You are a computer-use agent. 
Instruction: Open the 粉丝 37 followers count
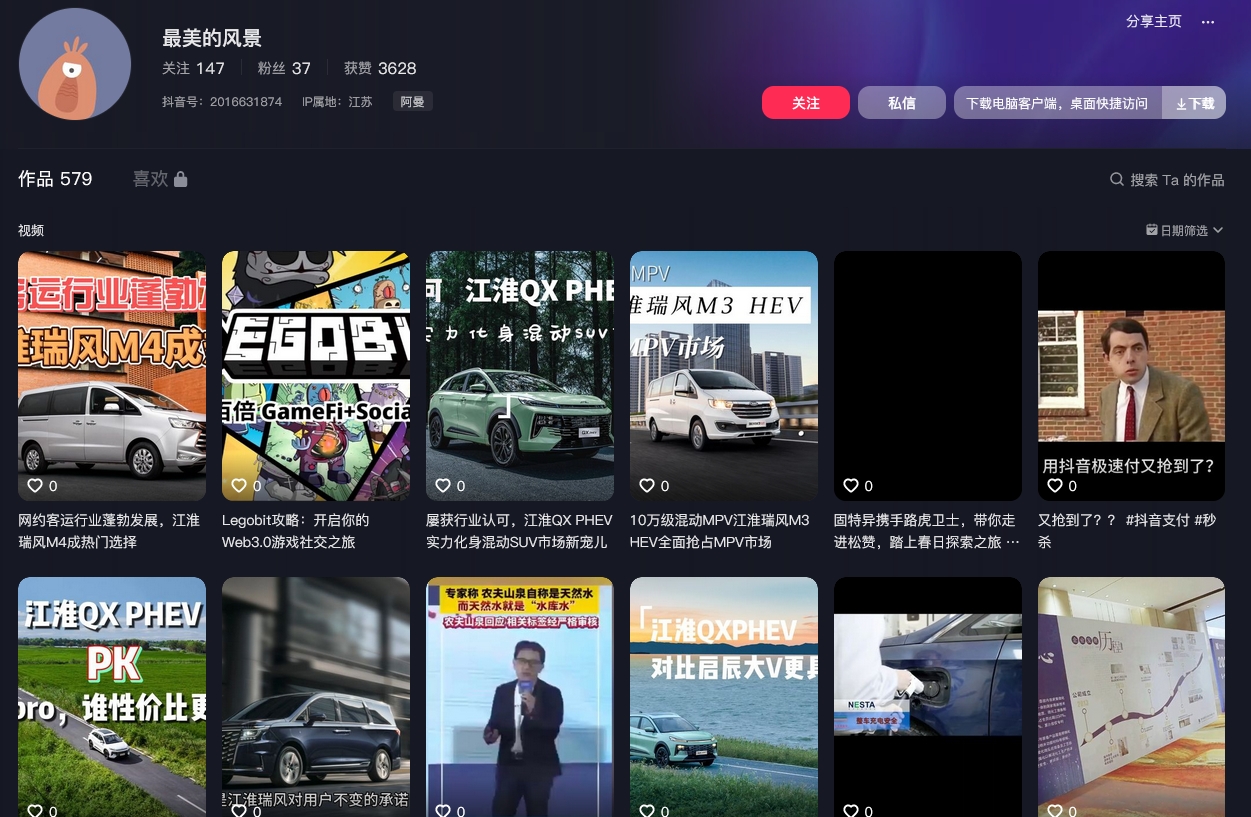point(284,68)
